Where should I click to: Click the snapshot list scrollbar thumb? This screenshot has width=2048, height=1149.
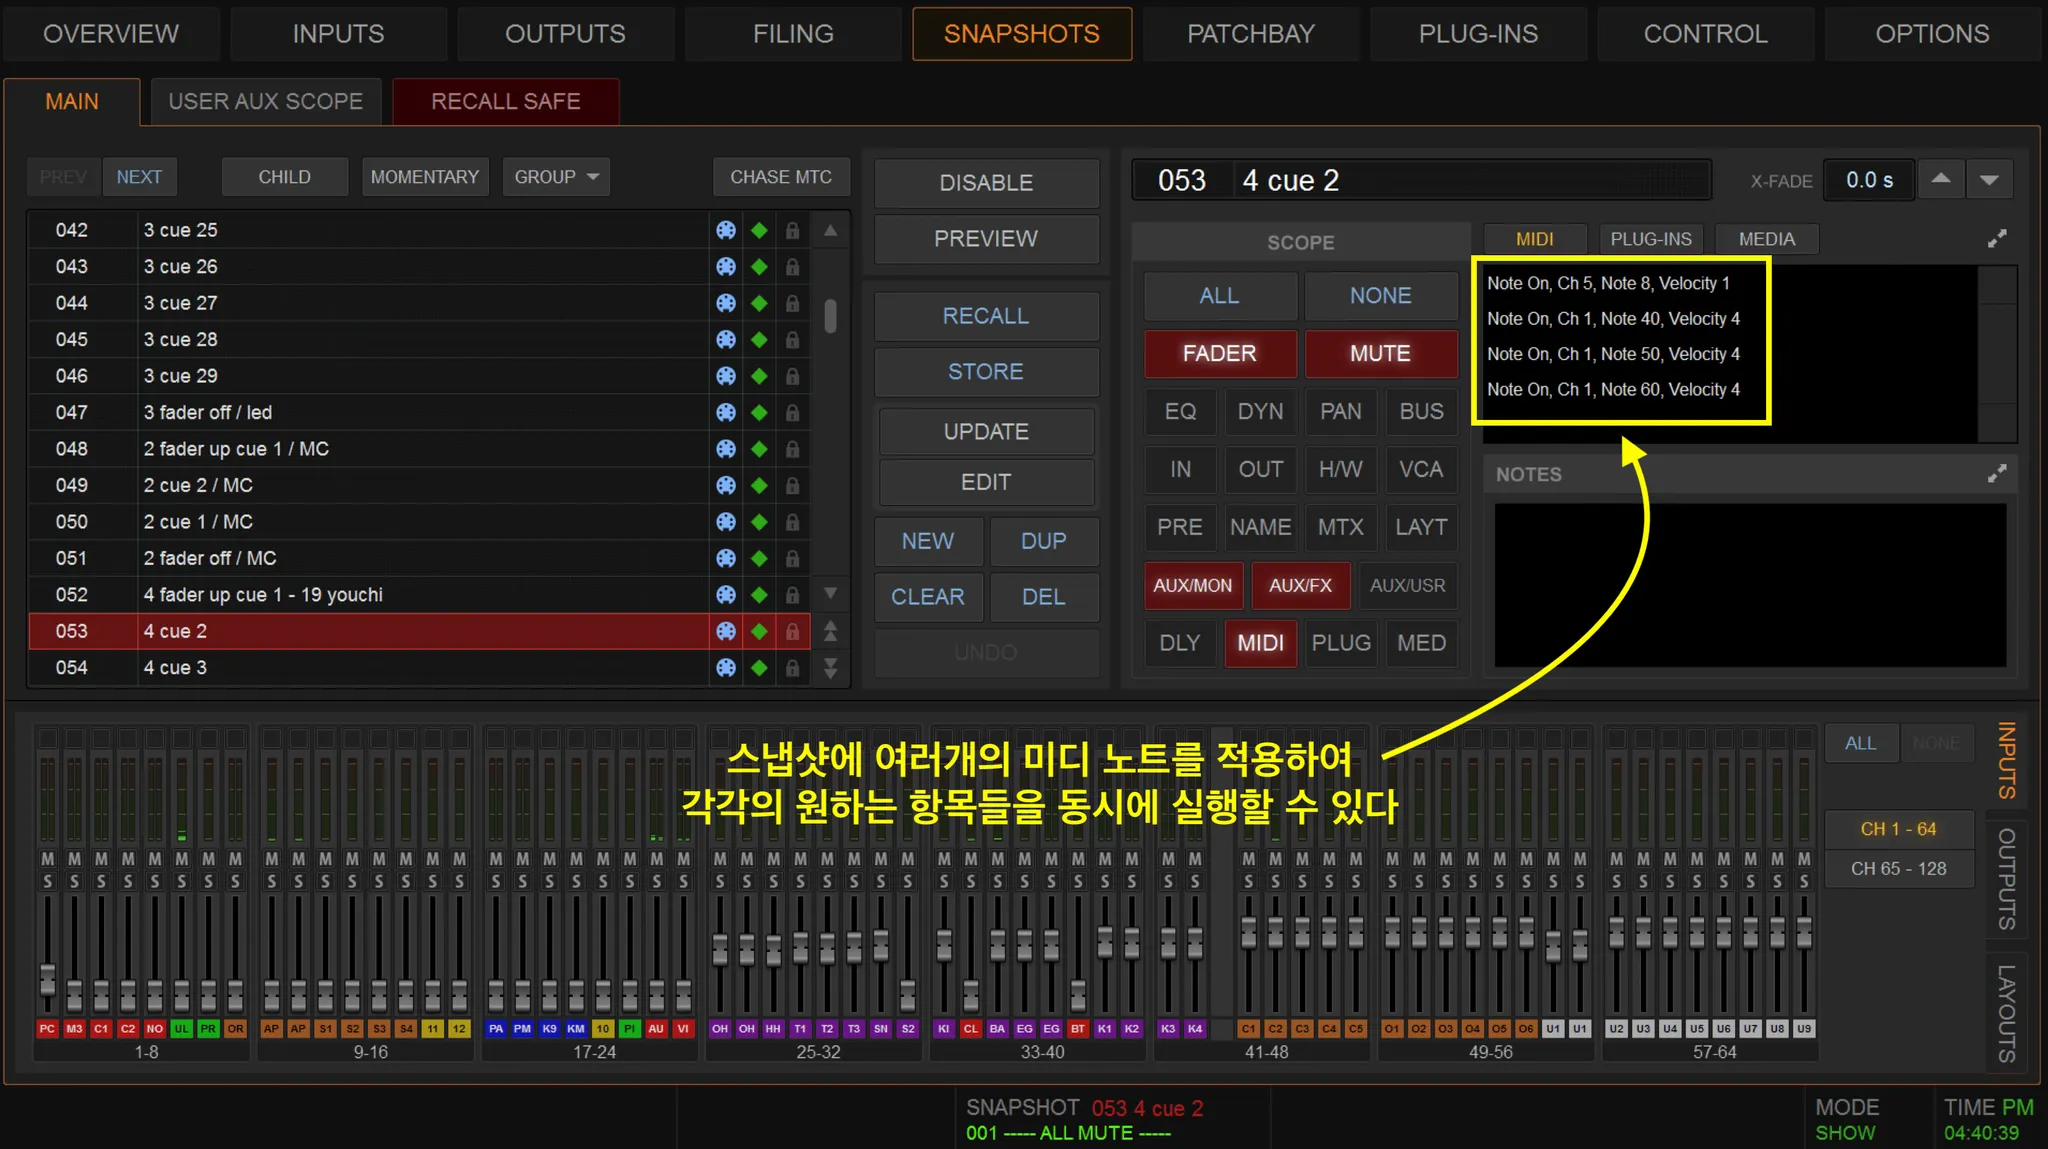click(x=830, y=315)
